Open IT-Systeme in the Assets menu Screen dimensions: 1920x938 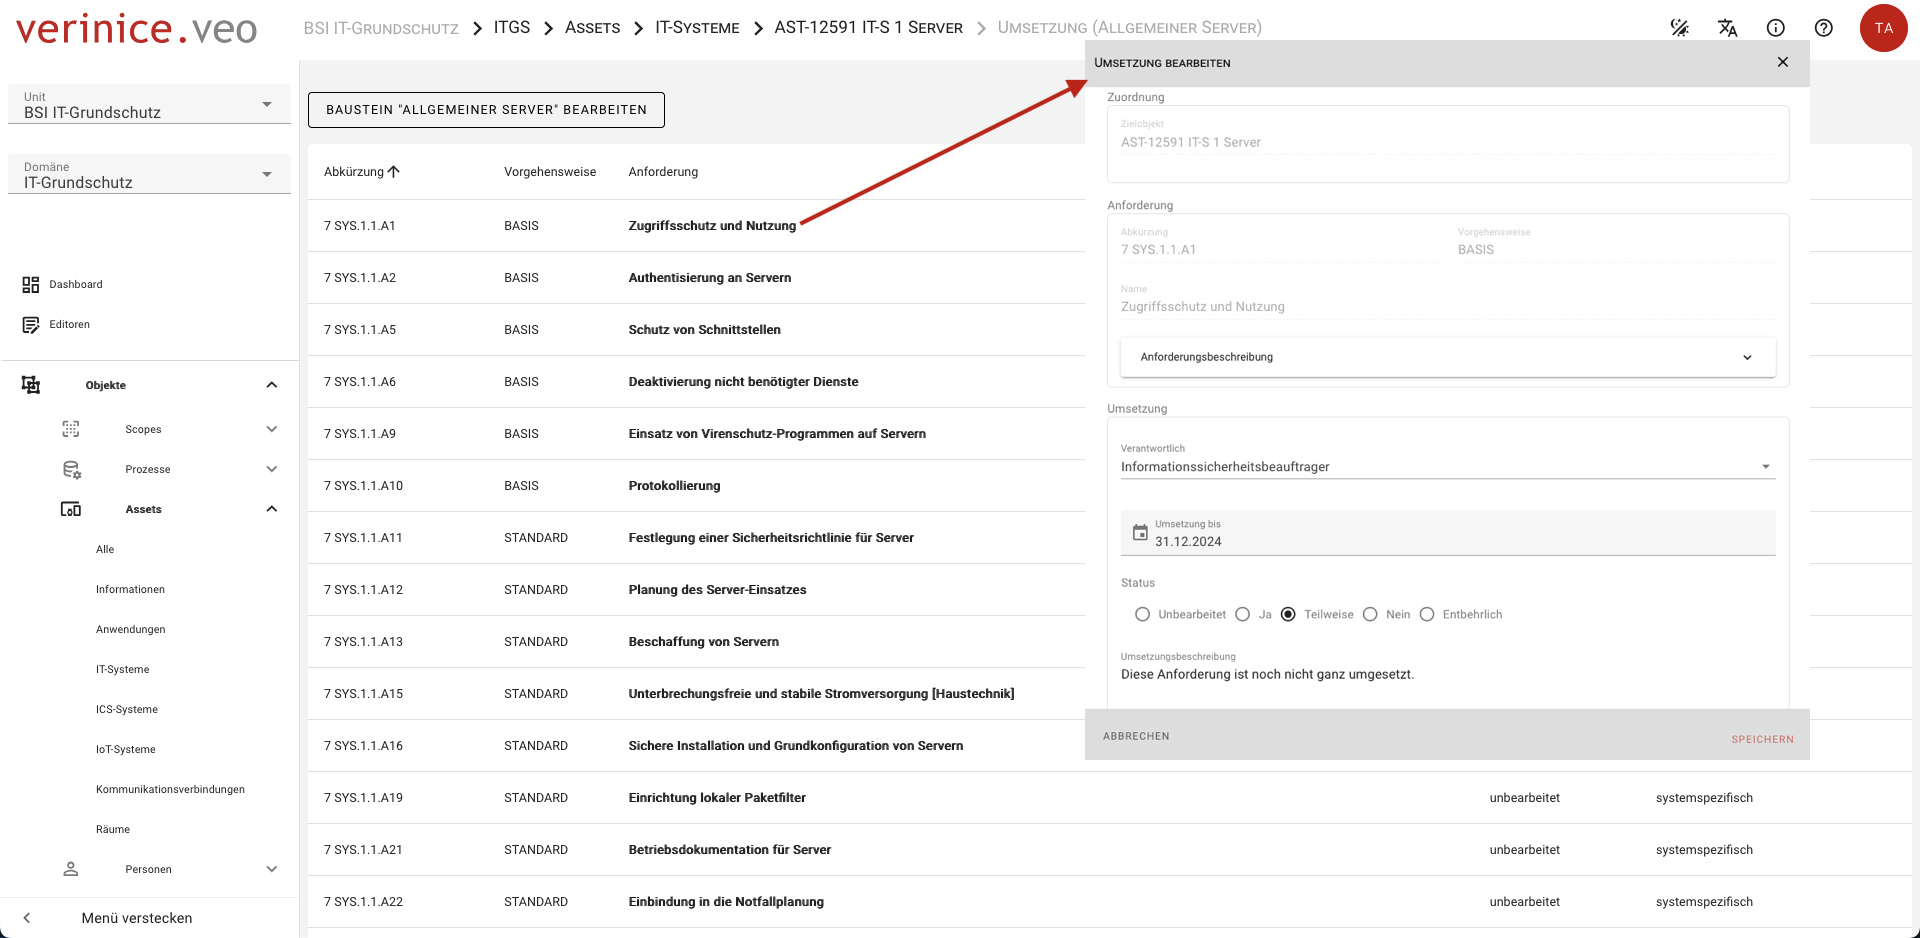122,670
